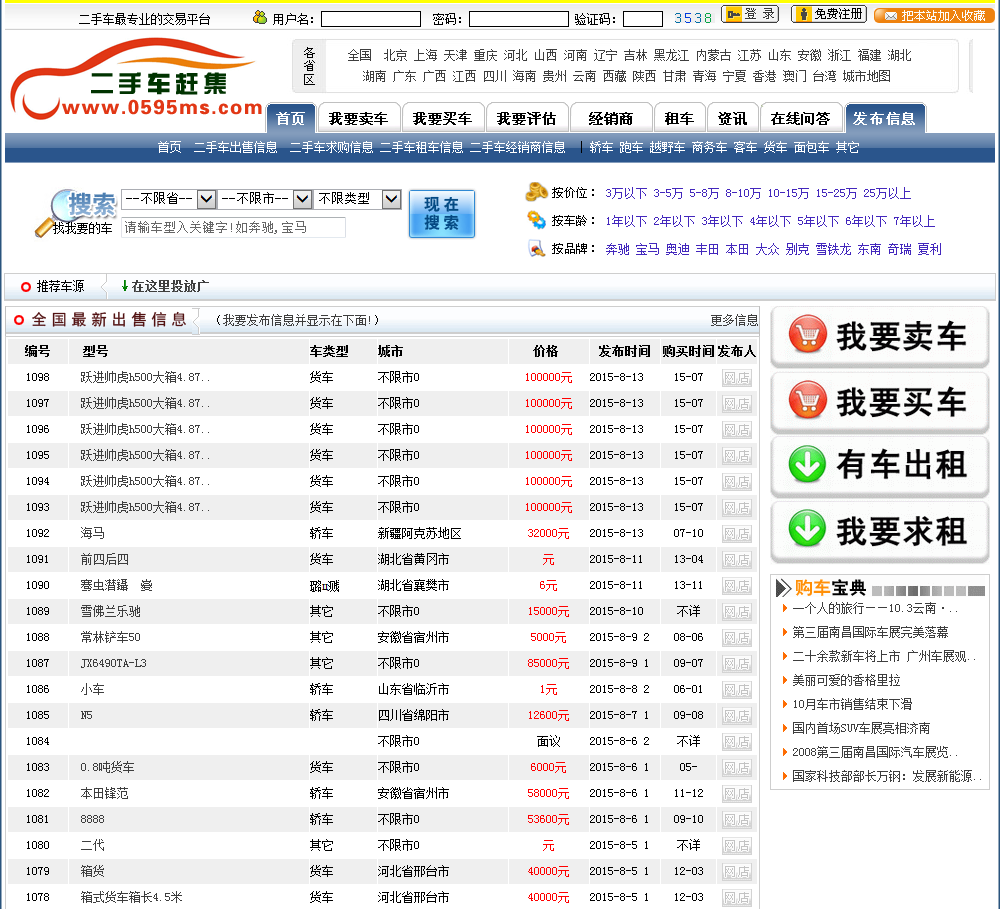Click 网店 icon in row 1095
This screenshot has width=1000, height=909.
click(x=737, y=456)
